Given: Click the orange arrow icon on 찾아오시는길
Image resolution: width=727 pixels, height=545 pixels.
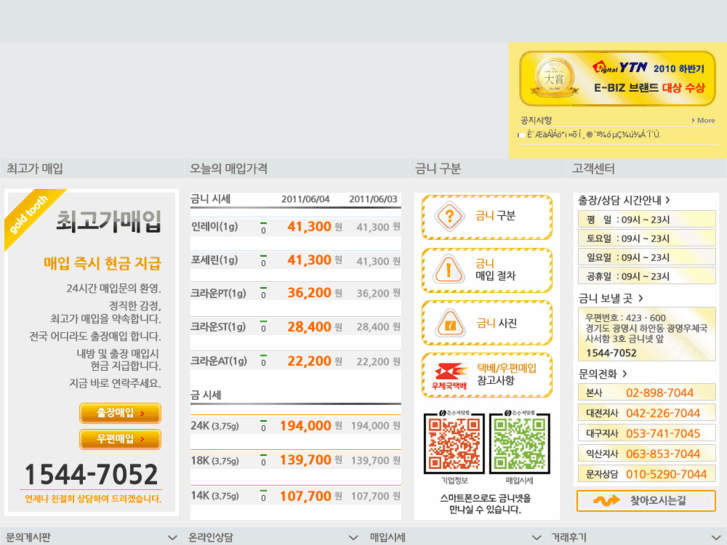Looking at the screenshot, I should click(606, 500).
